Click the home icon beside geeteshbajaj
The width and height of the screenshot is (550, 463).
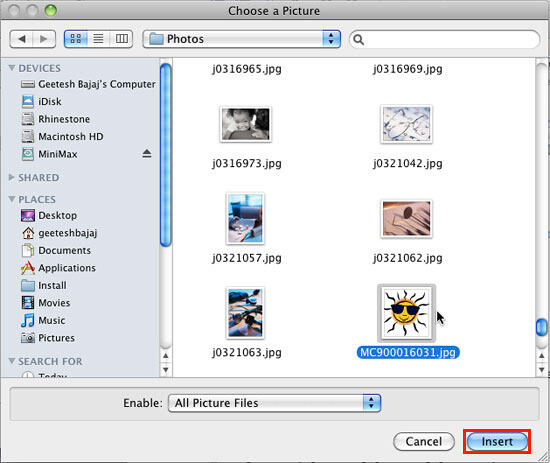coord(28,233)
